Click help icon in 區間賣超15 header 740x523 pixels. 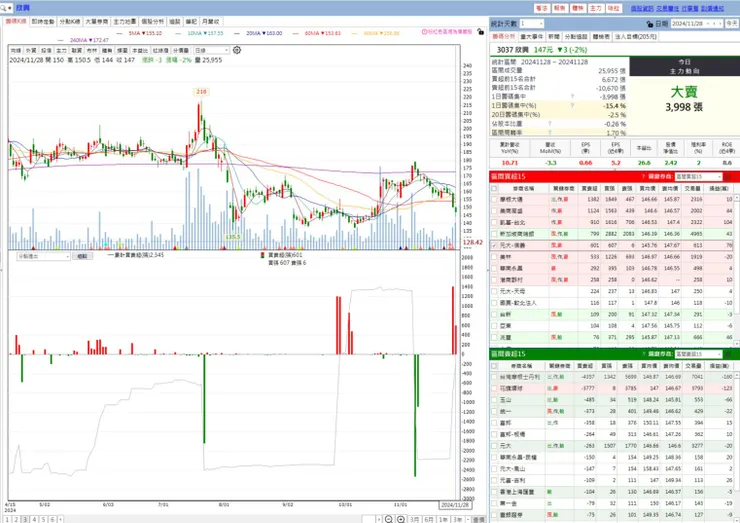pyautogui.click(x=643, y=354)
